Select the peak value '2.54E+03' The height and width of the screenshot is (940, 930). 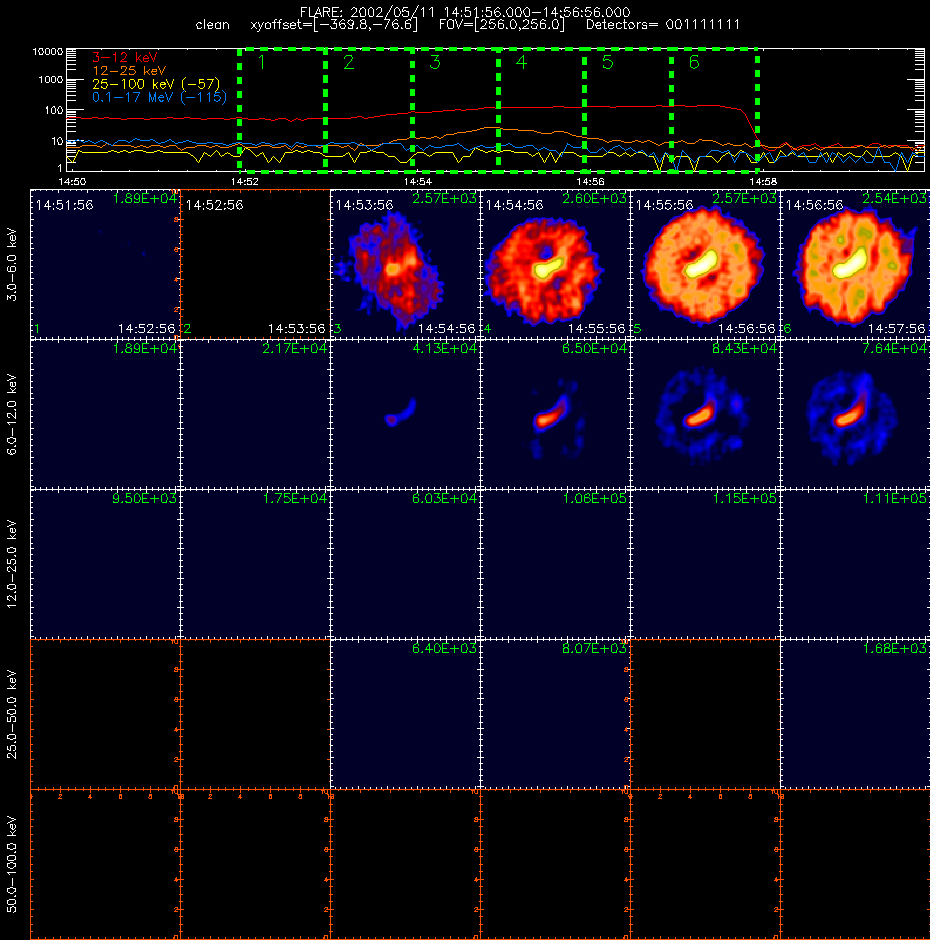click(x=895, y=198)
